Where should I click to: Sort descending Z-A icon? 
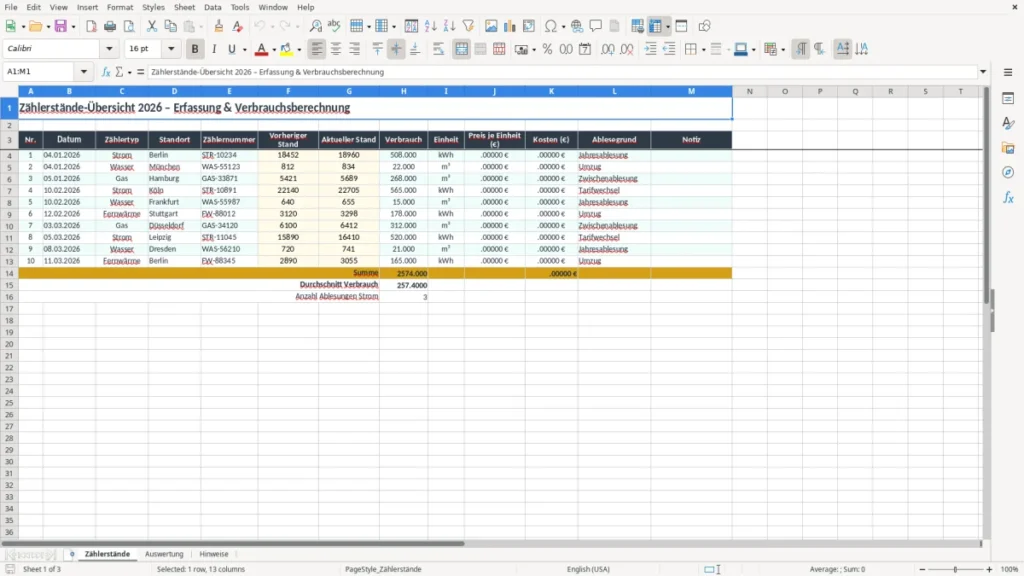click(x=449, y=26)
